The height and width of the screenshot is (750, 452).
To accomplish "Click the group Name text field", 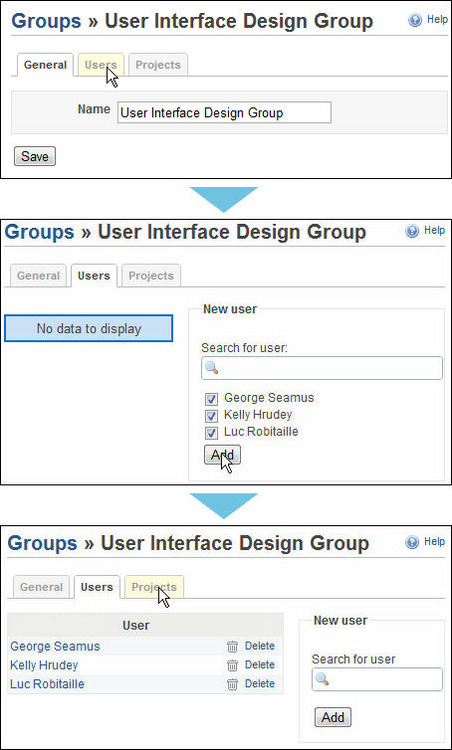I will tap(224, 113).
